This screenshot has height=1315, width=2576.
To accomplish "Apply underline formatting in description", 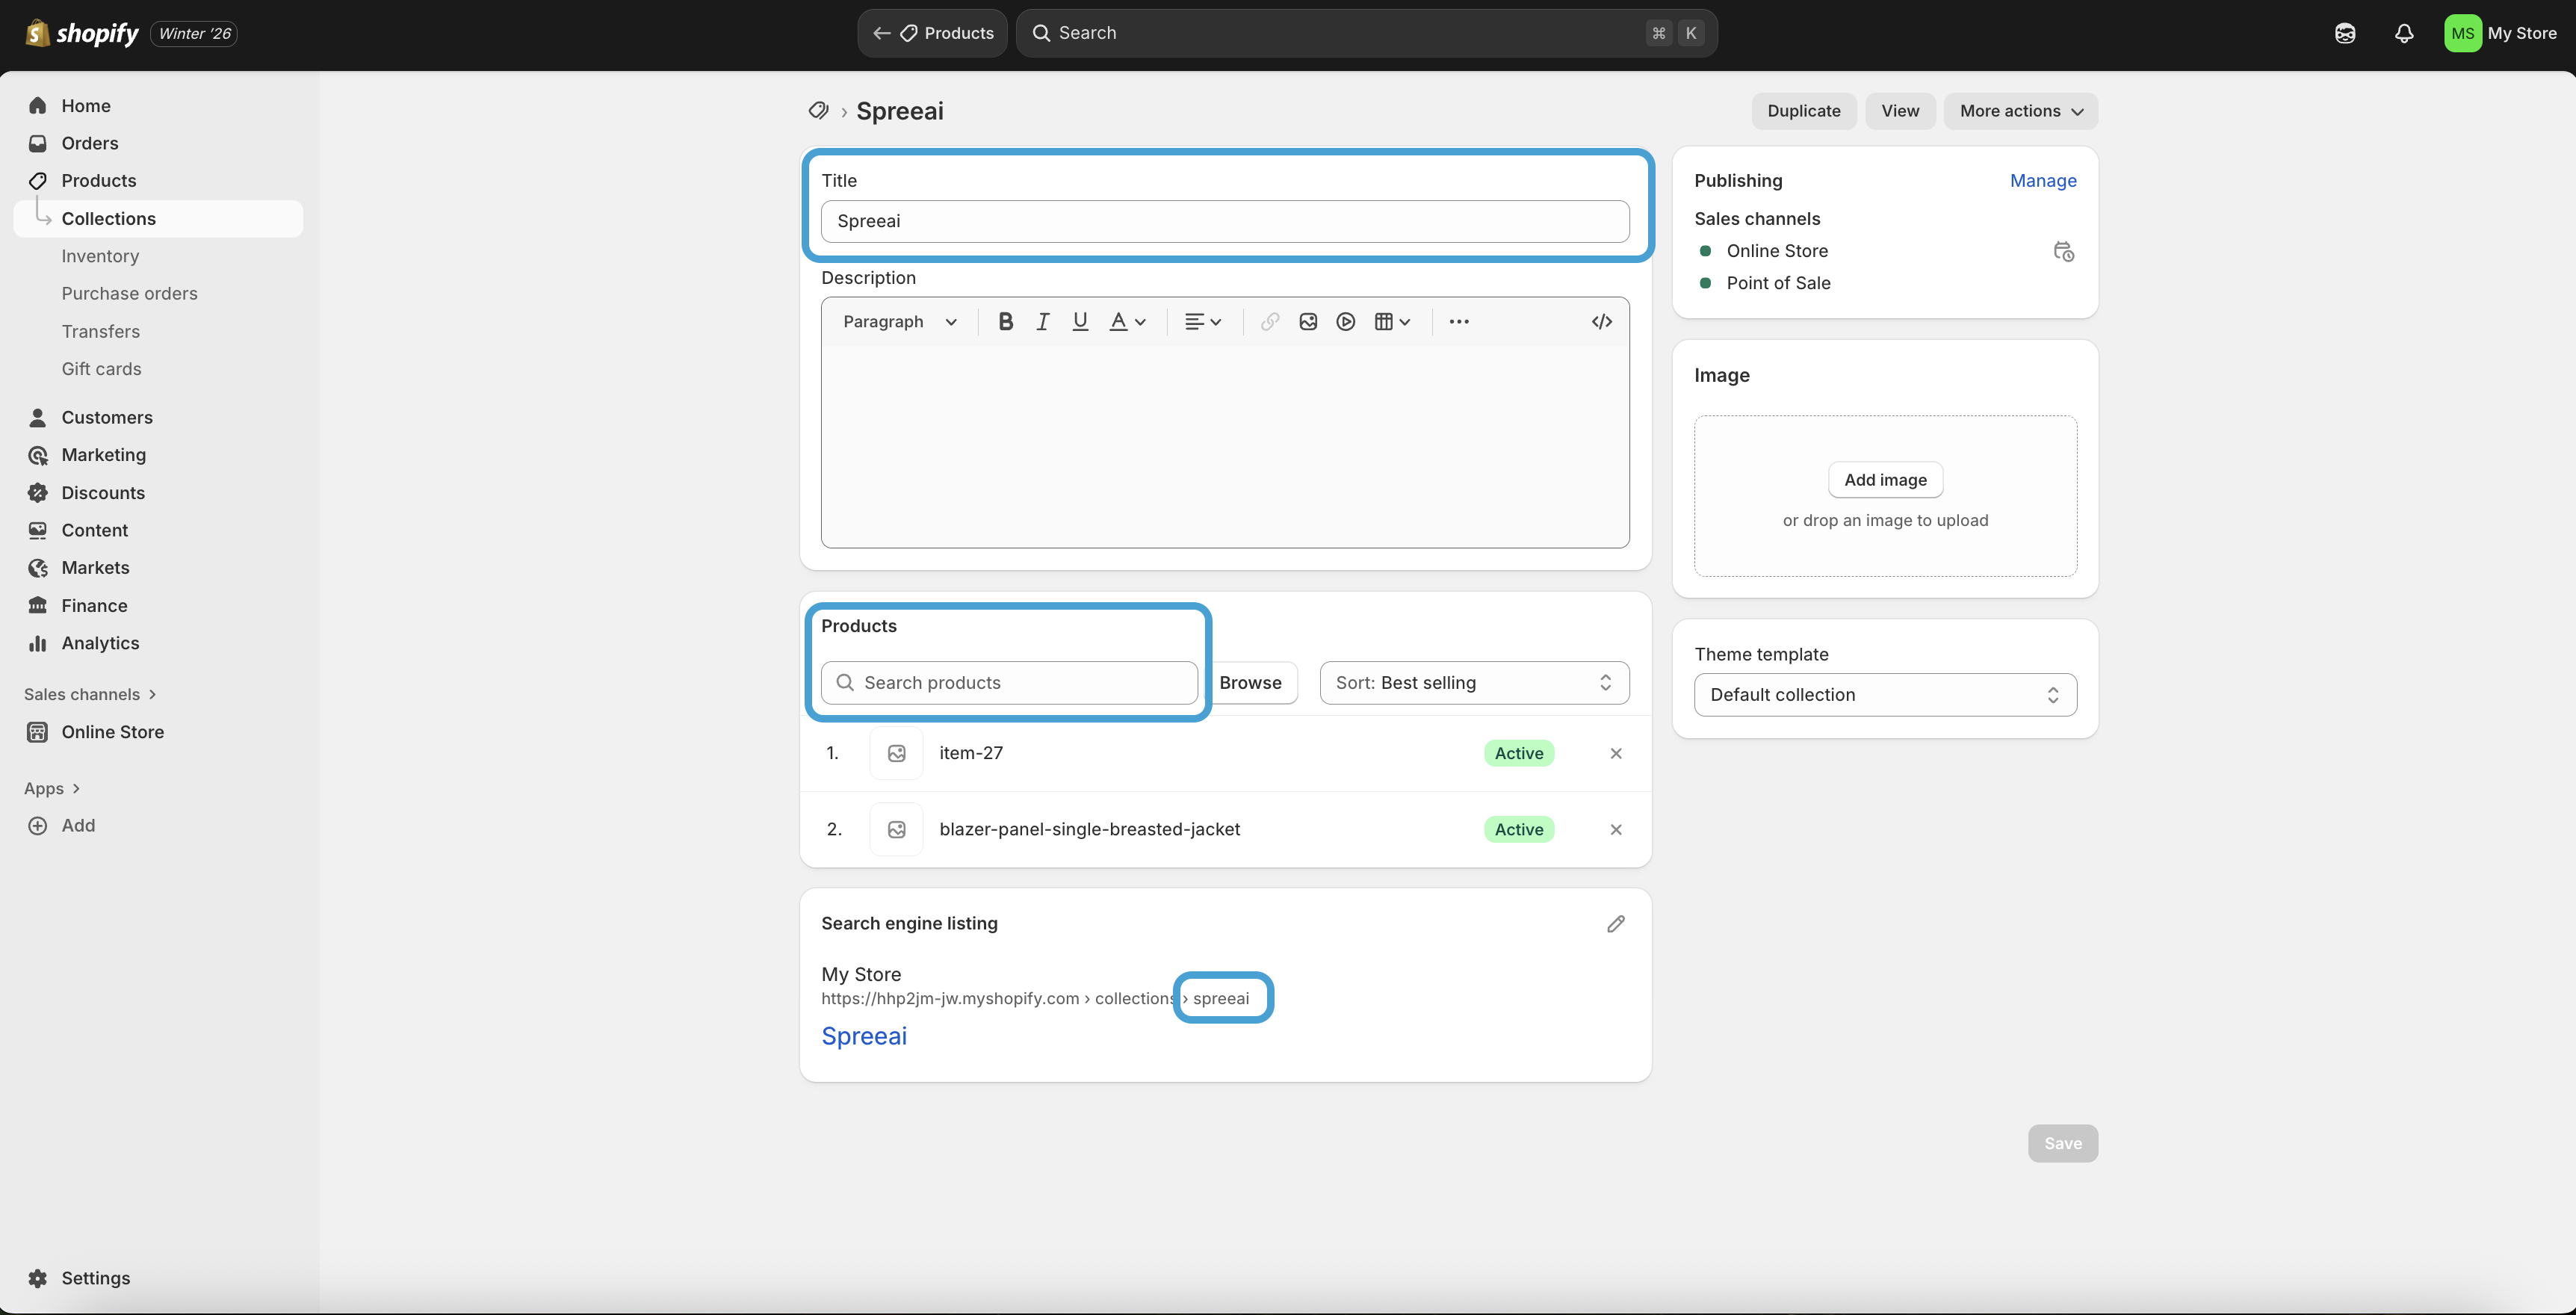I will tap(1080, 321).
